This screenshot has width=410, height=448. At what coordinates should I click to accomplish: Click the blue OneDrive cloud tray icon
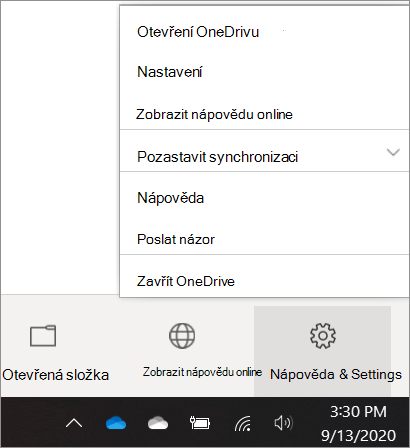tap(116, 423)
